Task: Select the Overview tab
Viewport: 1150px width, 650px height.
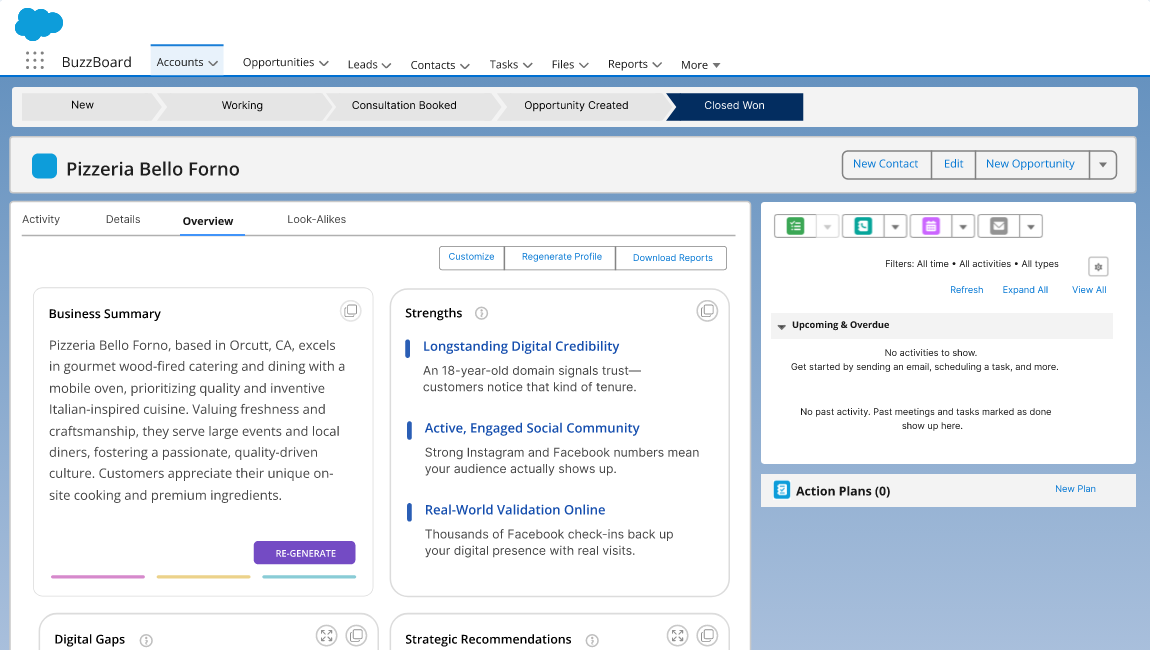Action: [208, 221]
